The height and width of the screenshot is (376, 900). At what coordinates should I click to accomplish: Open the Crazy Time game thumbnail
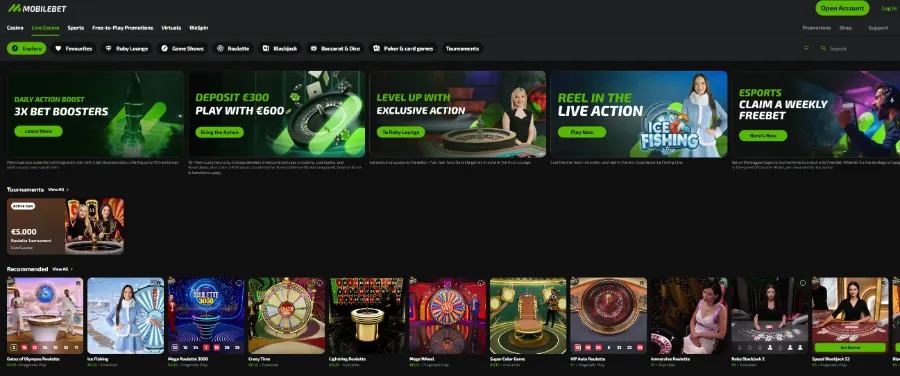[286, 316]
